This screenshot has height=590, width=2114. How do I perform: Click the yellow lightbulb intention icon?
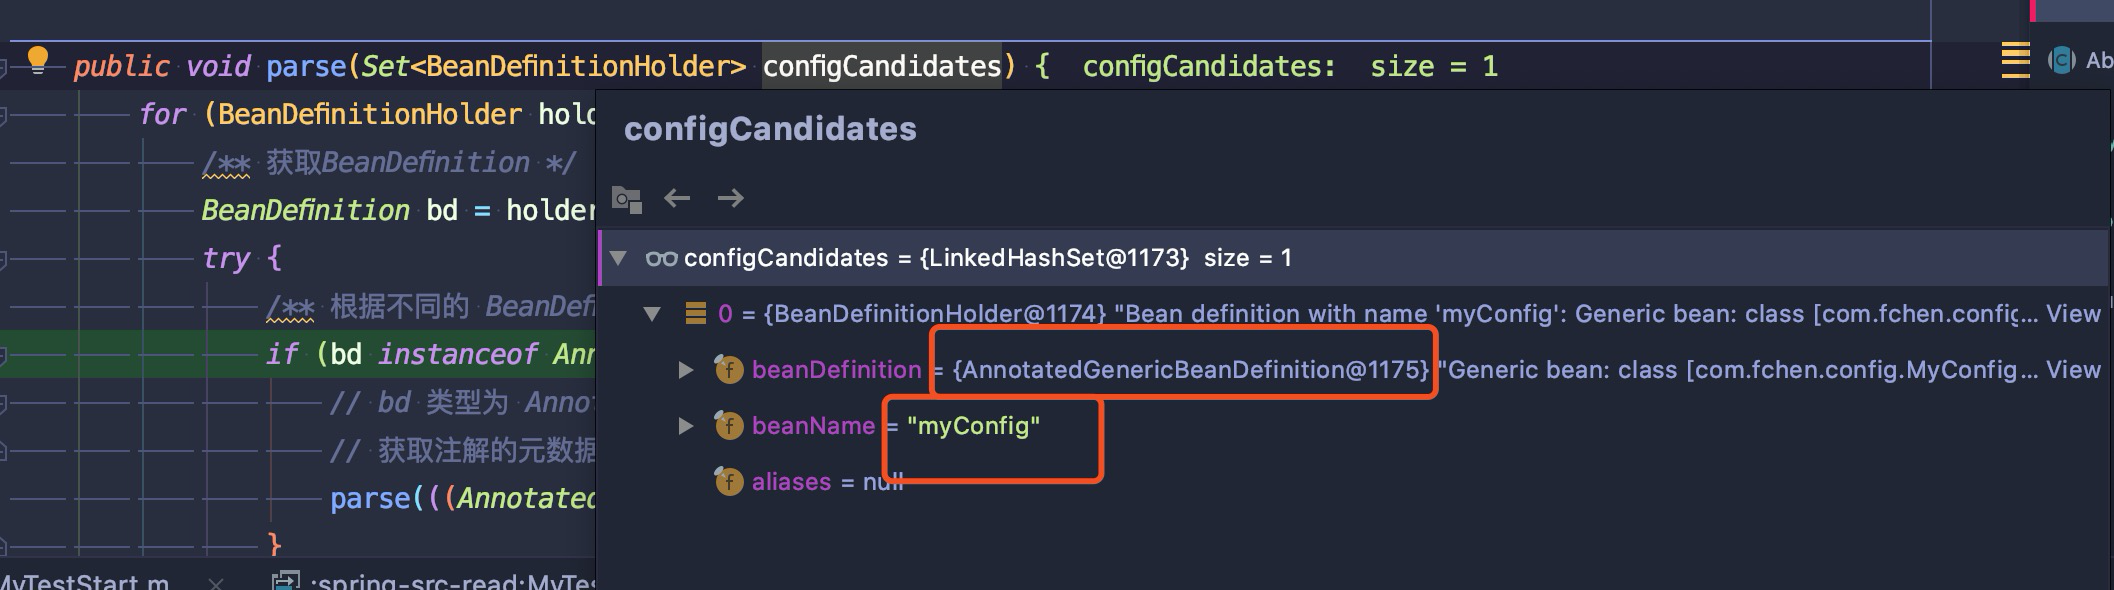[x=38, y=60]
